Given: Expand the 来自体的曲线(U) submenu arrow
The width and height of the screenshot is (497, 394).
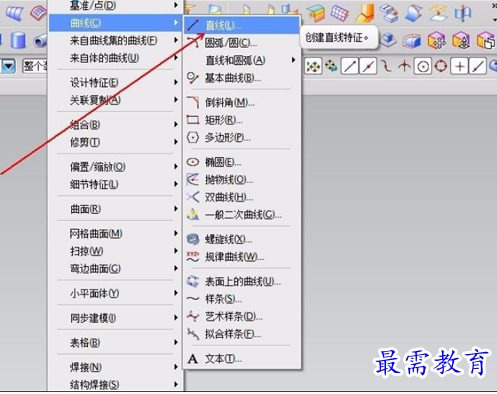Looking at the screenshot, I should point(176,58).
